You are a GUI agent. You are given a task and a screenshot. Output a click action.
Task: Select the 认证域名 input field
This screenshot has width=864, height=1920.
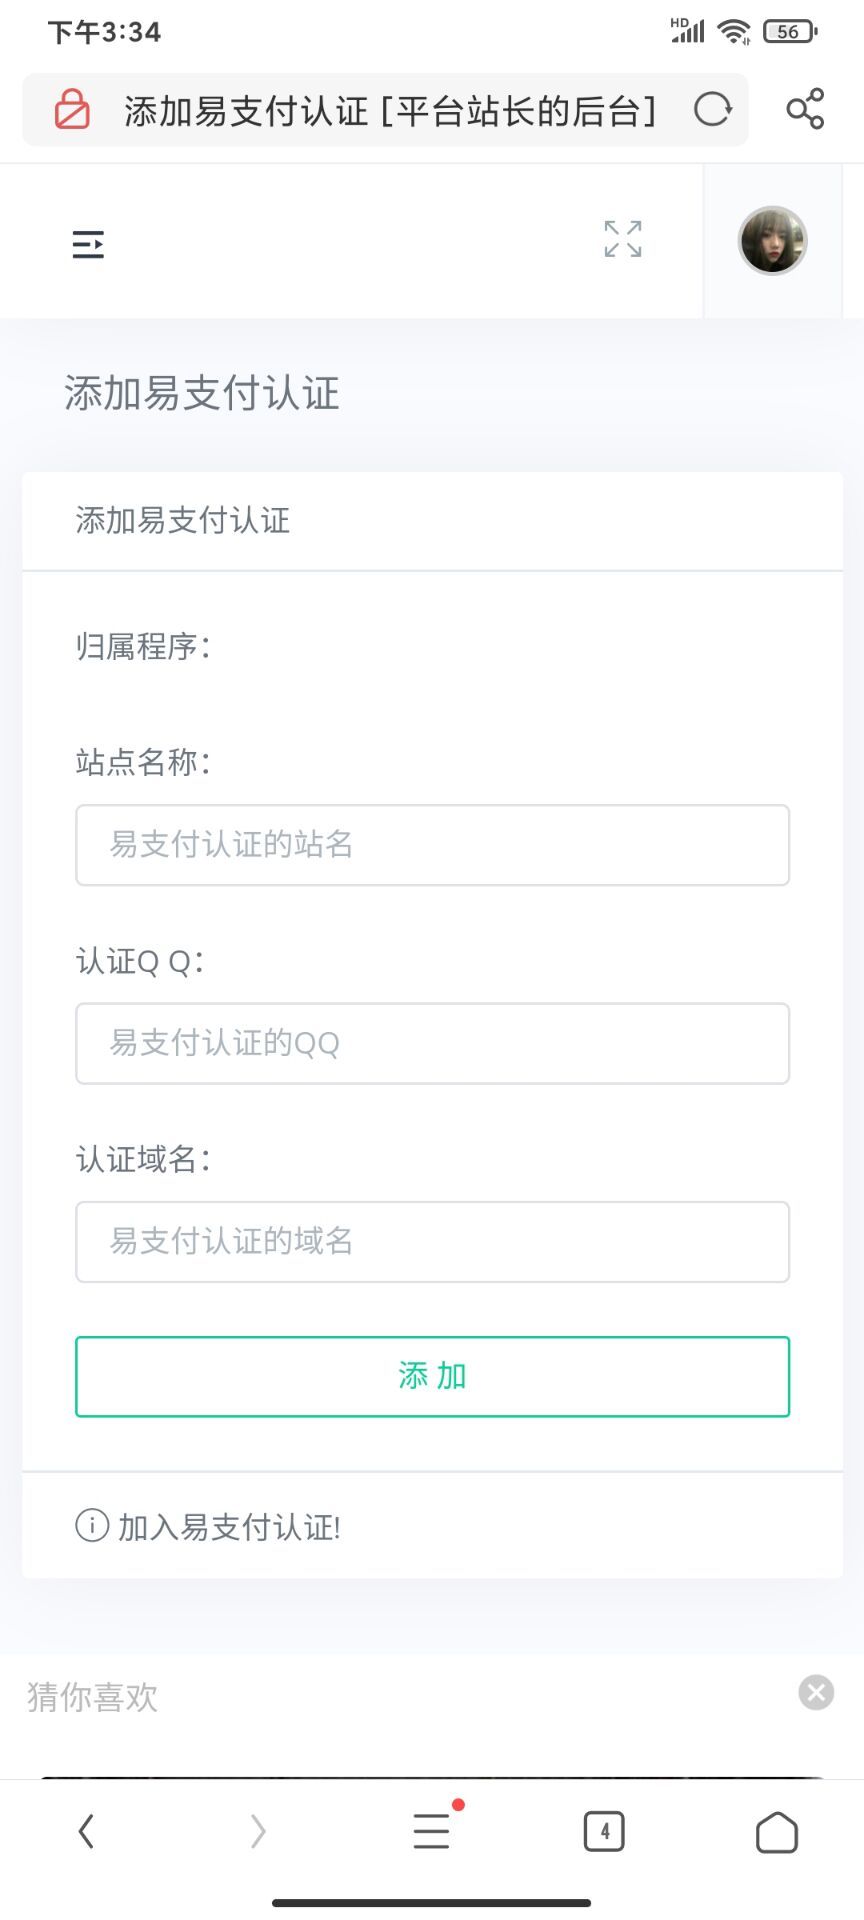pos(432,1242)
